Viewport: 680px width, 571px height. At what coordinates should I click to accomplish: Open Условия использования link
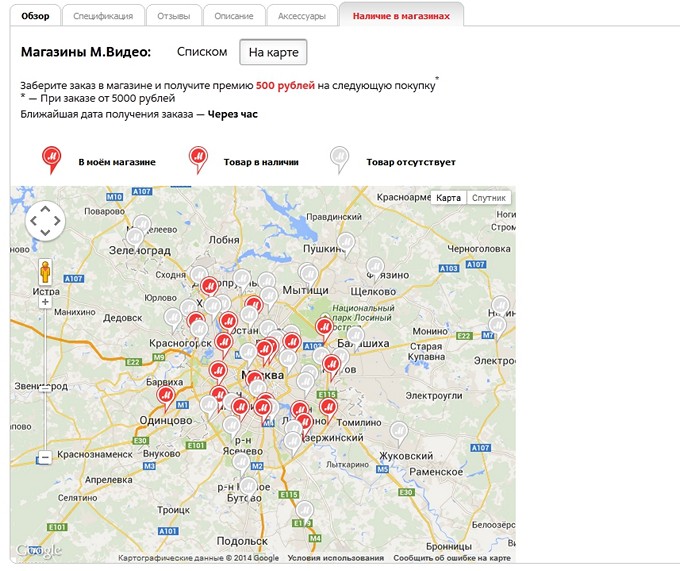pyautogui.click(x=336, y=558)
